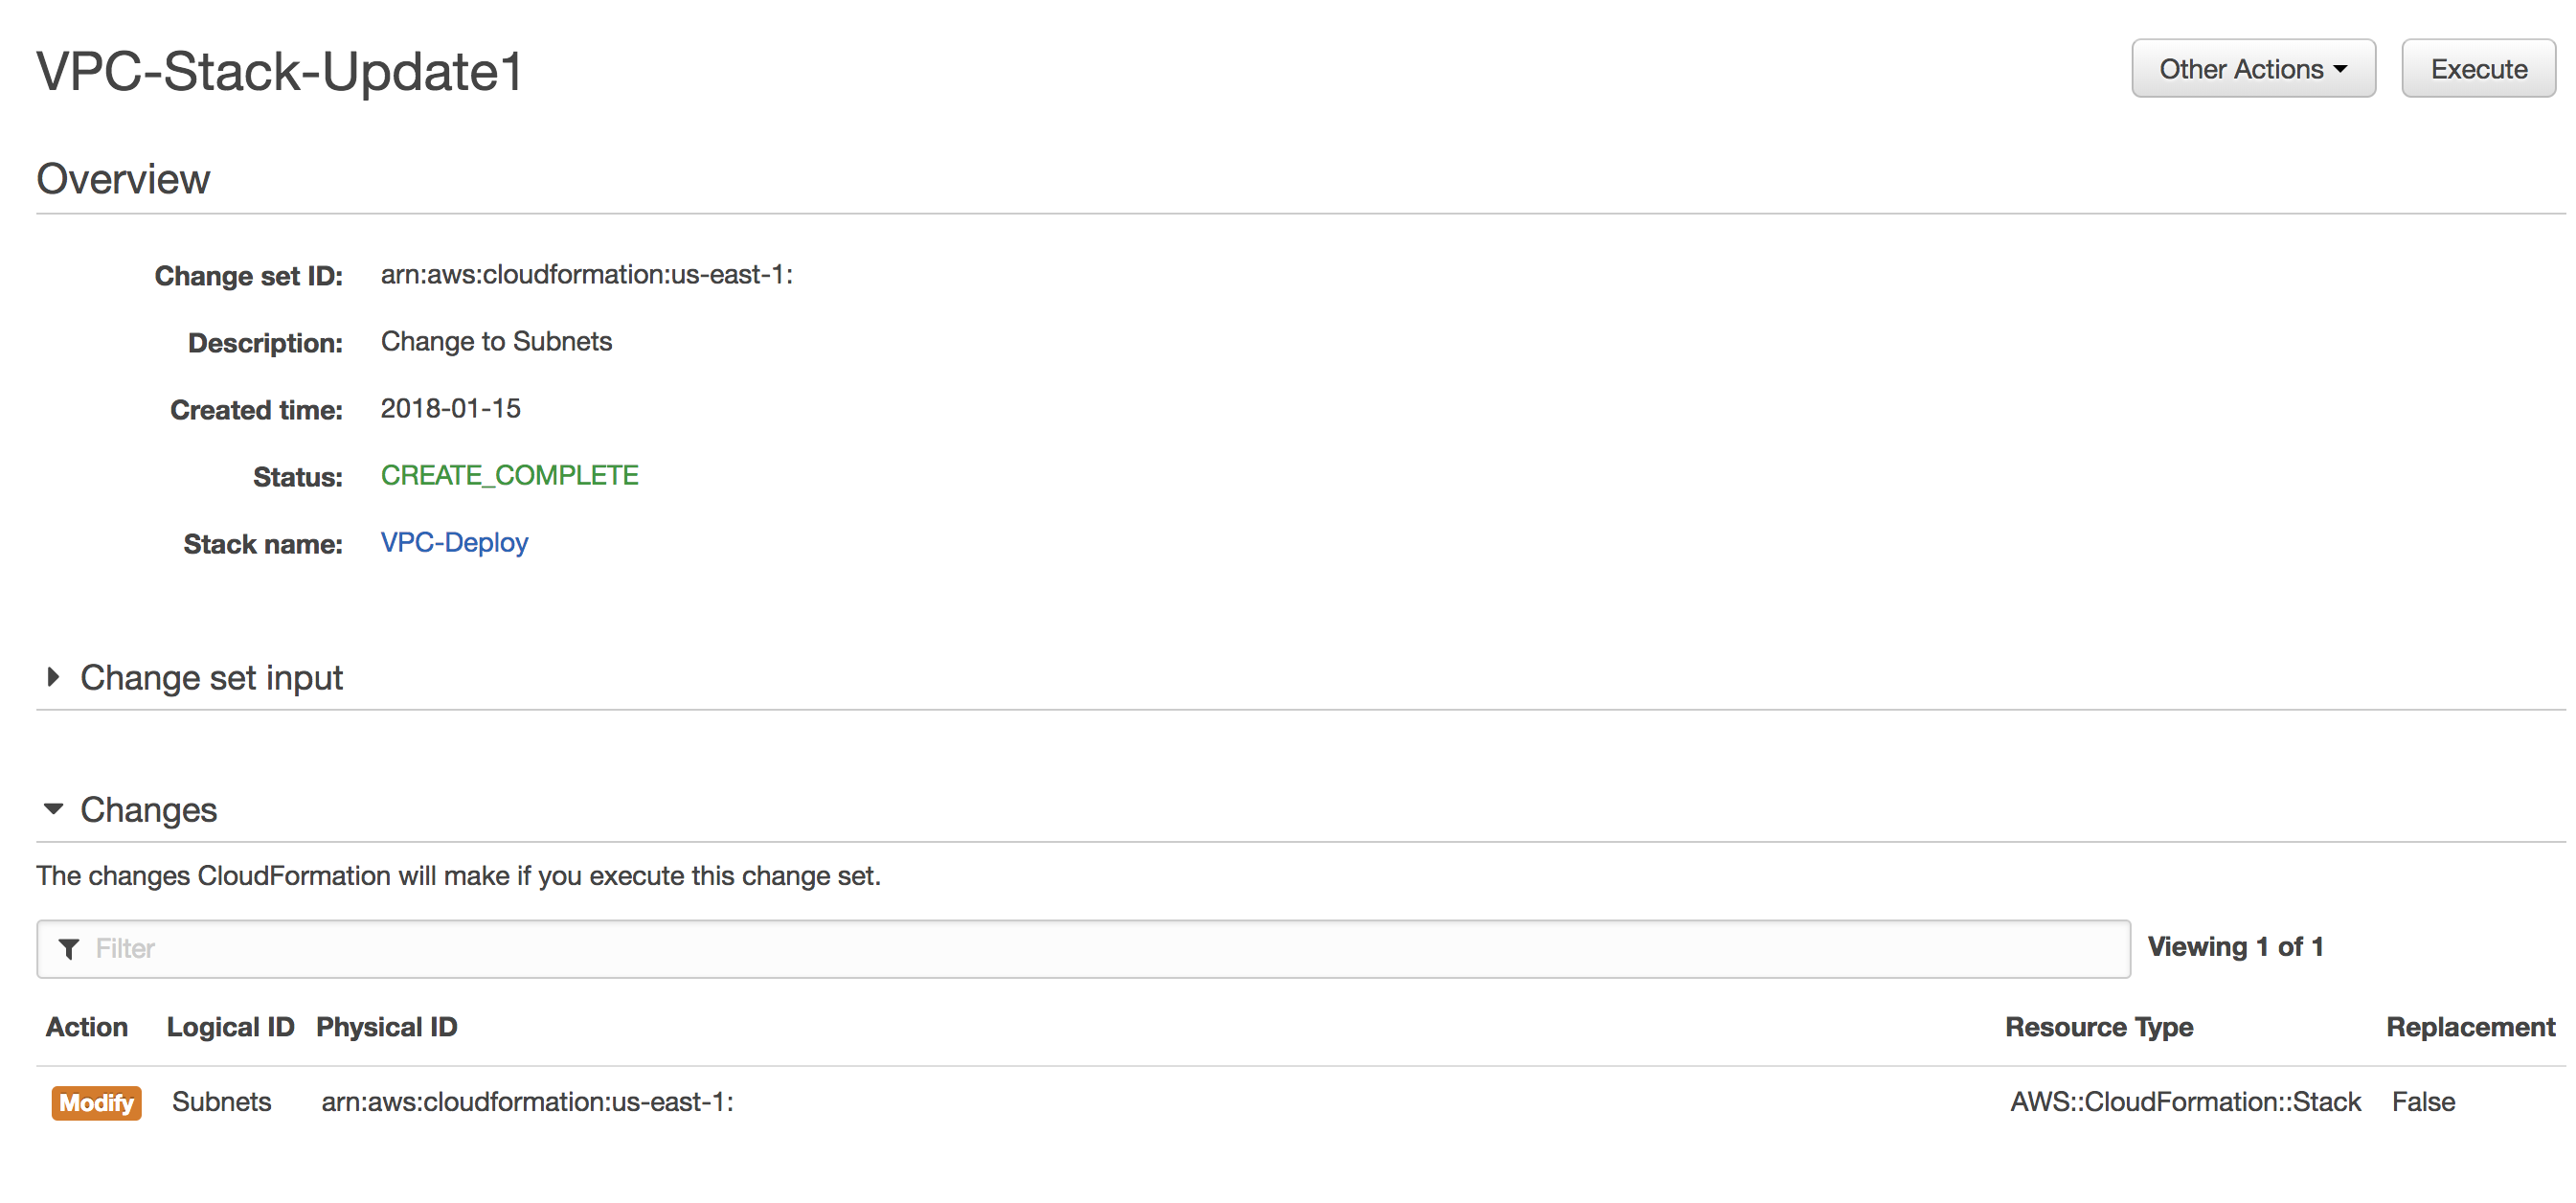
Task: Click the funnel filter icon
Action: (69, 948)
